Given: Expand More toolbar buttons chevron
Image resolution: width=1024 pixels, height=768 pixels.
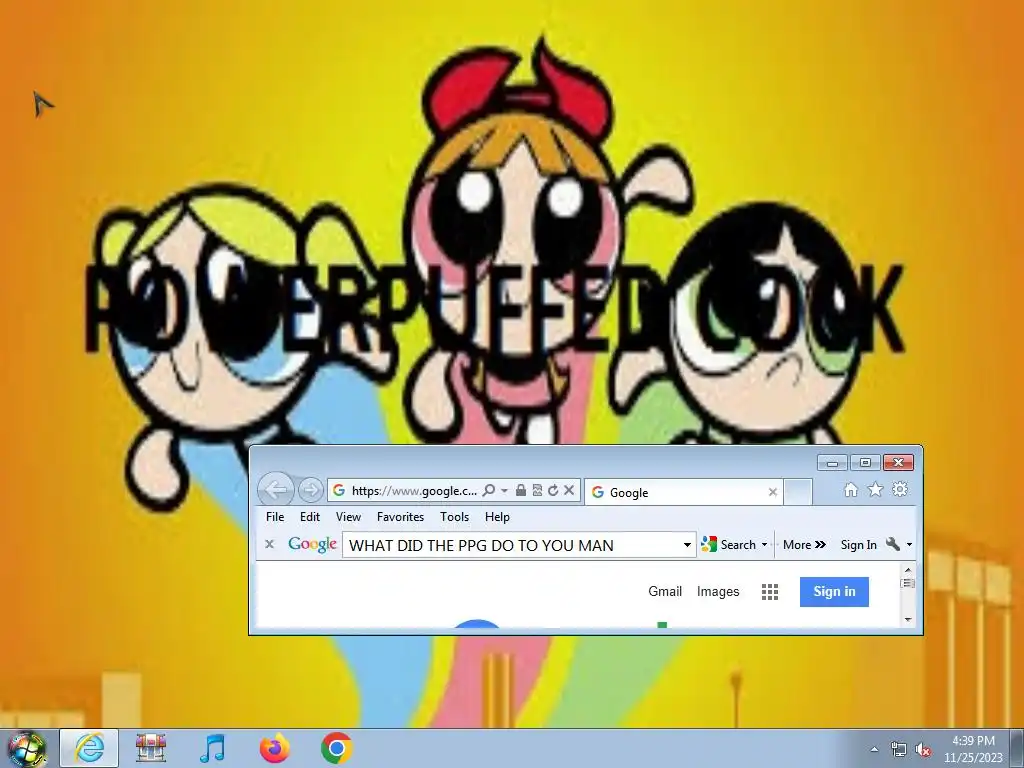Looking at the screenshot, I should pyautogui.click(x=805, y=545).
